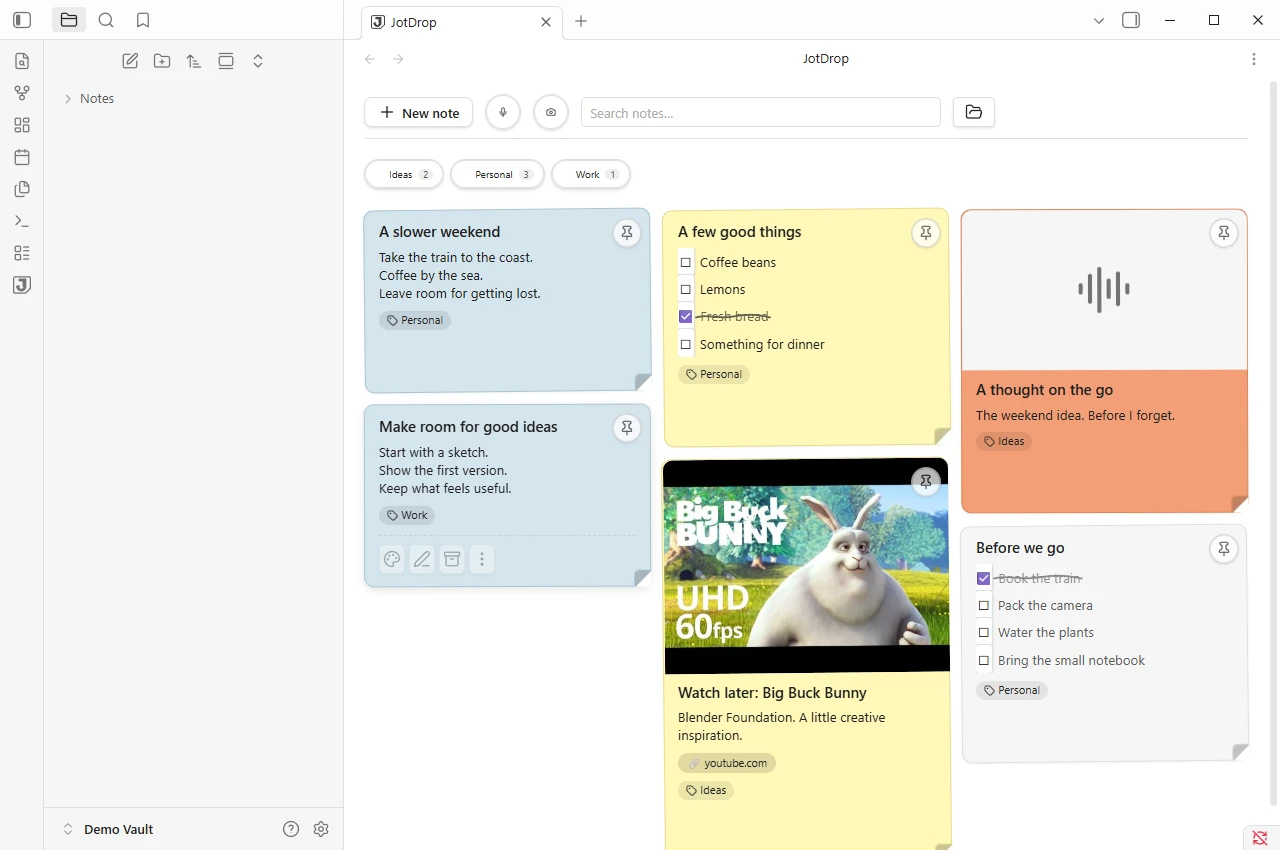The image size is (1280, 850).
Task: Click the Ideas tag on 'A thought on the go'
Action: point(1004,441)
